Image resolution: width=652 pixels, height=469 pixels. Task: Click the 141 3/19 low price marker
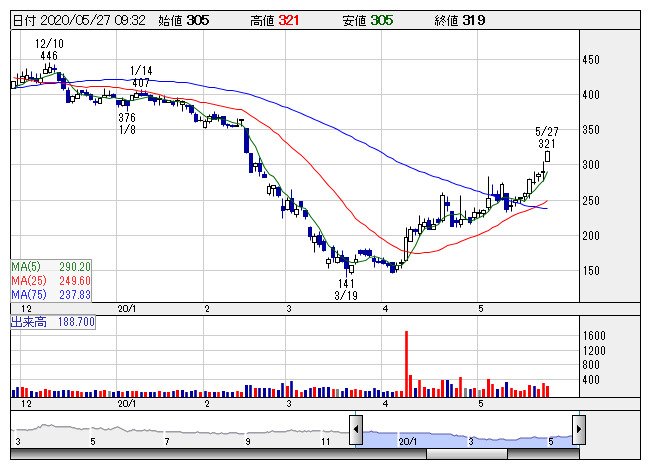346,290
